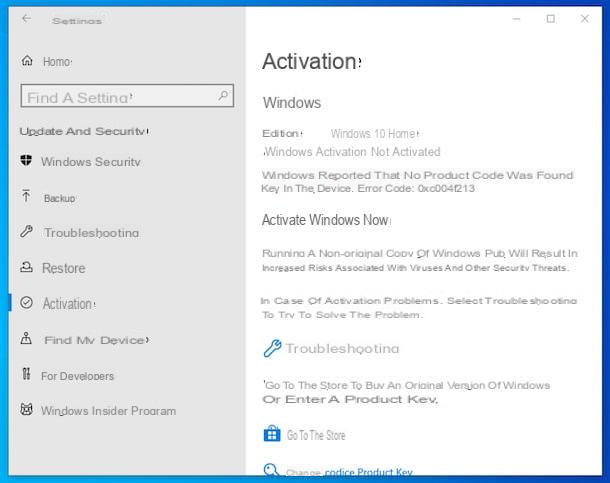Select Backup in the sidebar

(60, 198)
